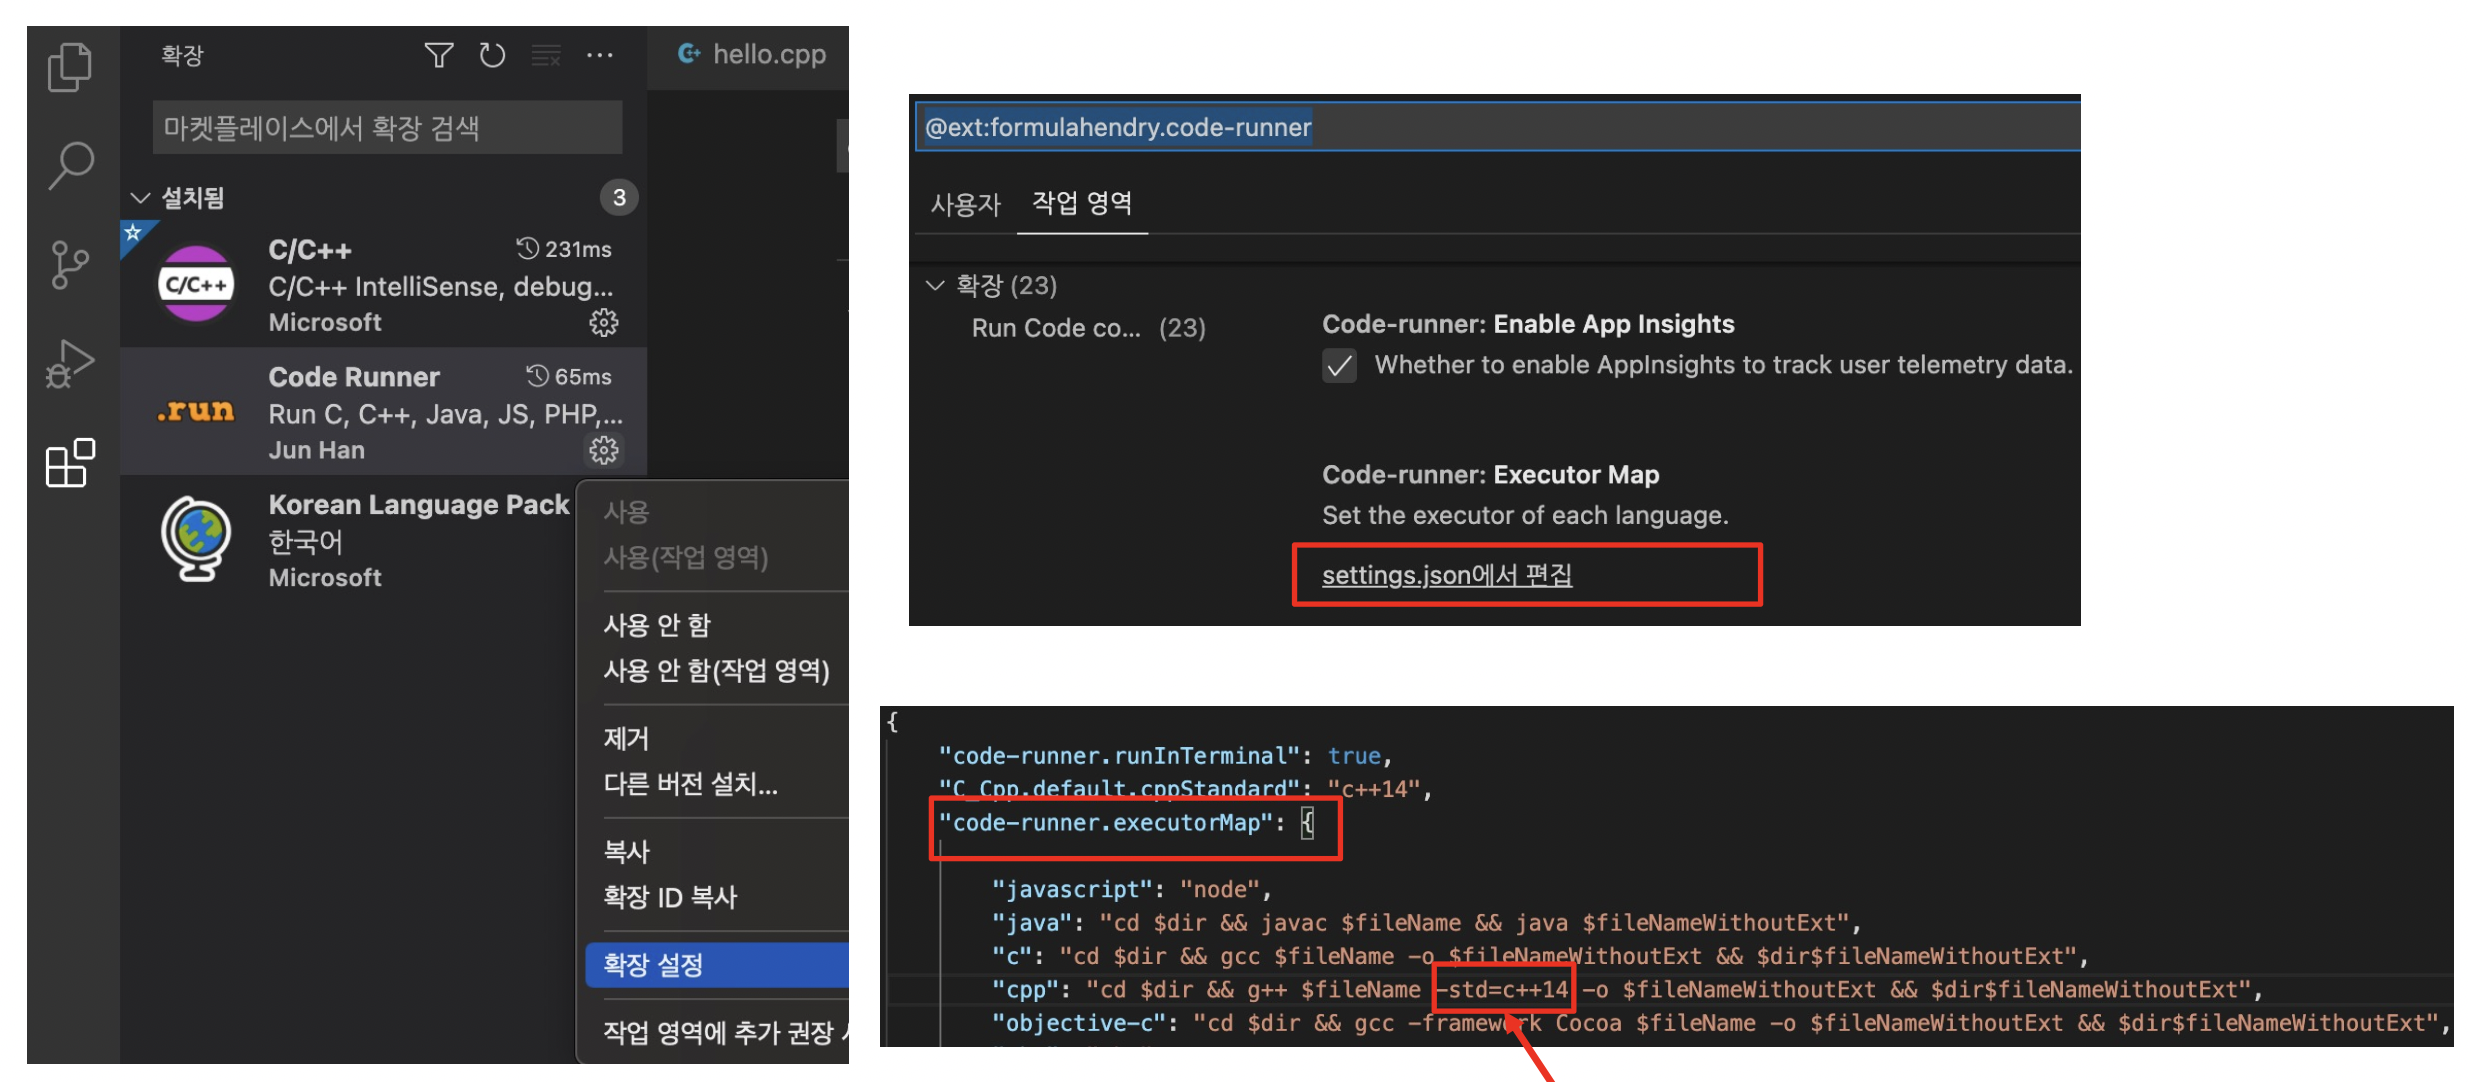2468x1082 pixels.
Task: Click the filter extensions icon
Action: [x=439, y=55]
